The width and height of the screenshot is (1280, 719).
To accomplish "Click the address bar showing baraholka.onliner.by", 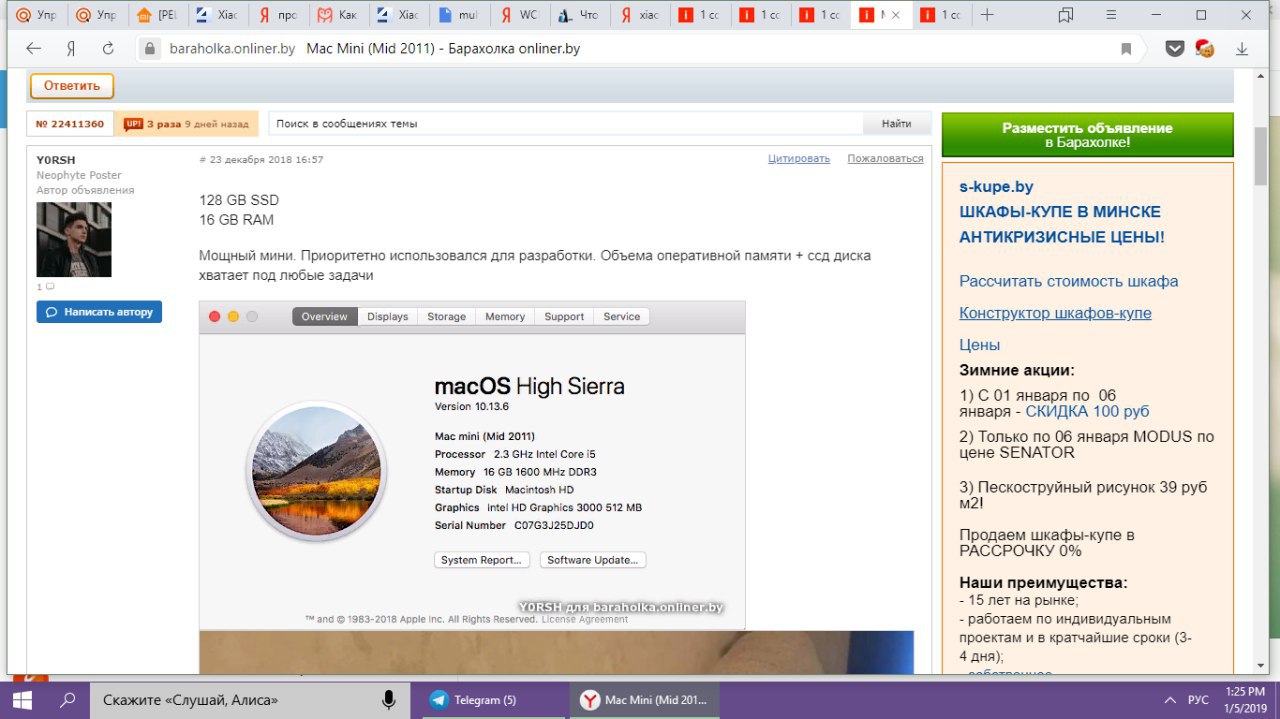I will [x=640, y=48].
